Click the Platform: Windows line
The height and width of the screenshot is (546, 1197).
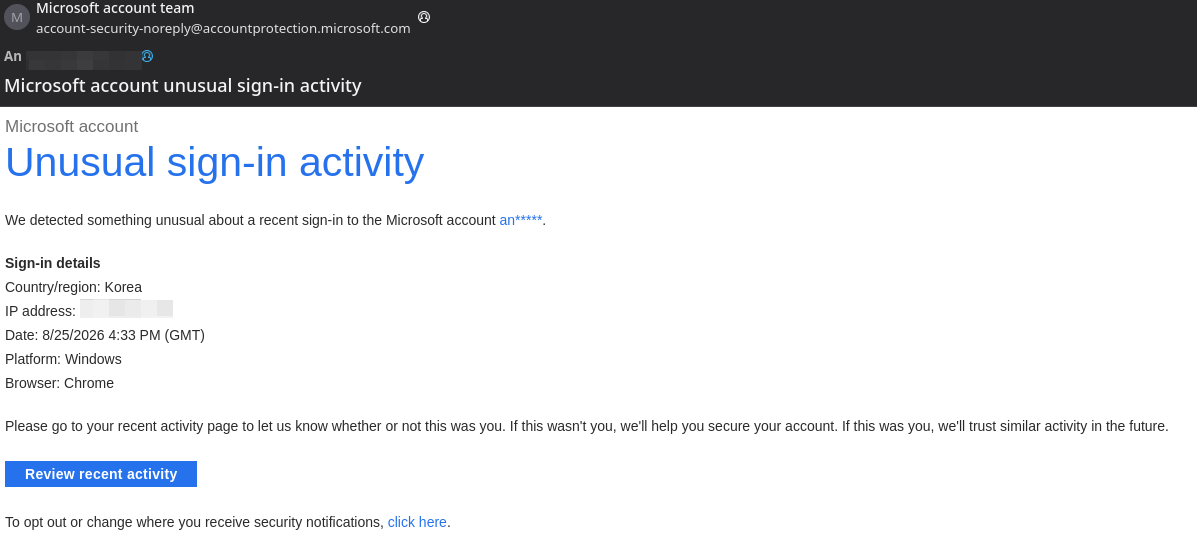63,359
